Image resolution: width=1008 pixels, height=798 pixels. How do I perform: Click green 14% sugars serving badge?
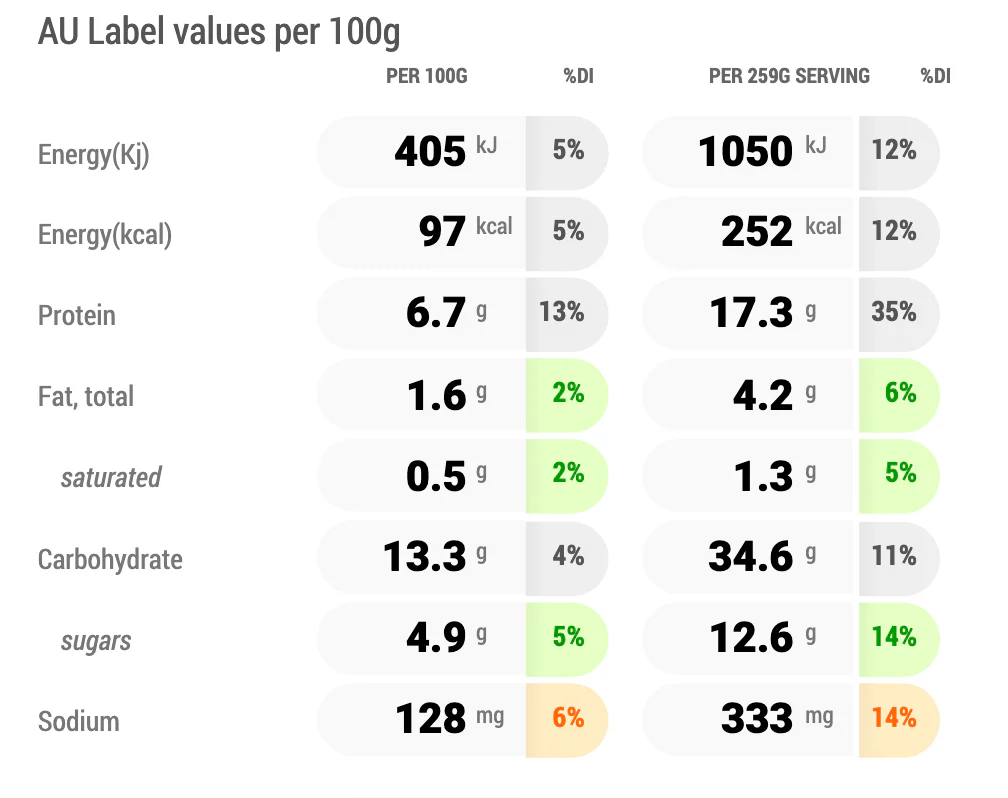(x=899, y=639)
